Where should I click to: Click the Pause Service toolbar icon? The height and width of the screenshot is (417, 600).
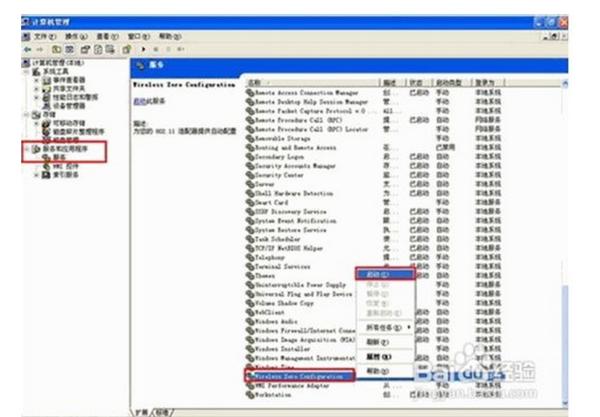click(x=168, y=49)
